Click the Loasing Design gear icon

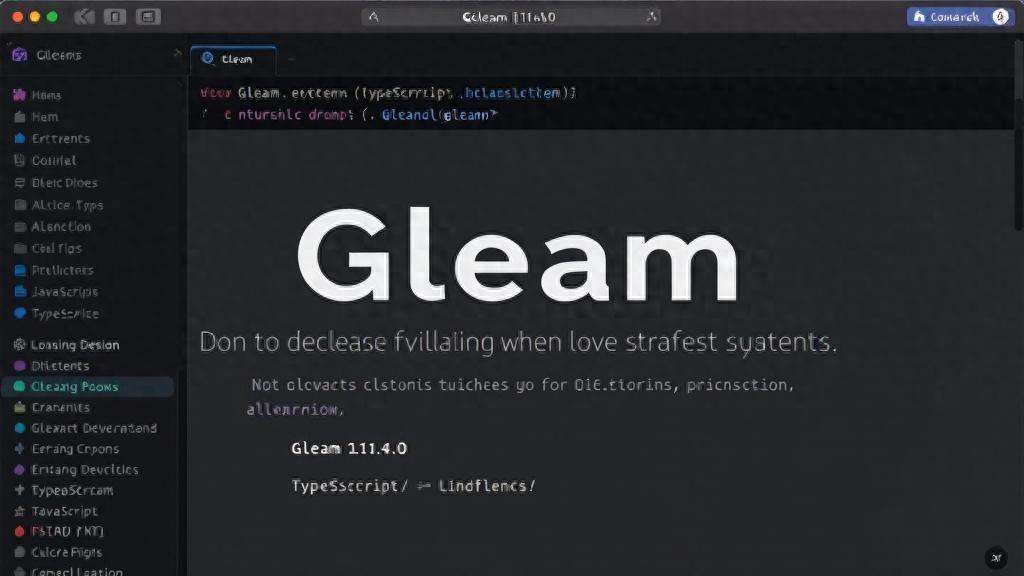tap(20, 344)
